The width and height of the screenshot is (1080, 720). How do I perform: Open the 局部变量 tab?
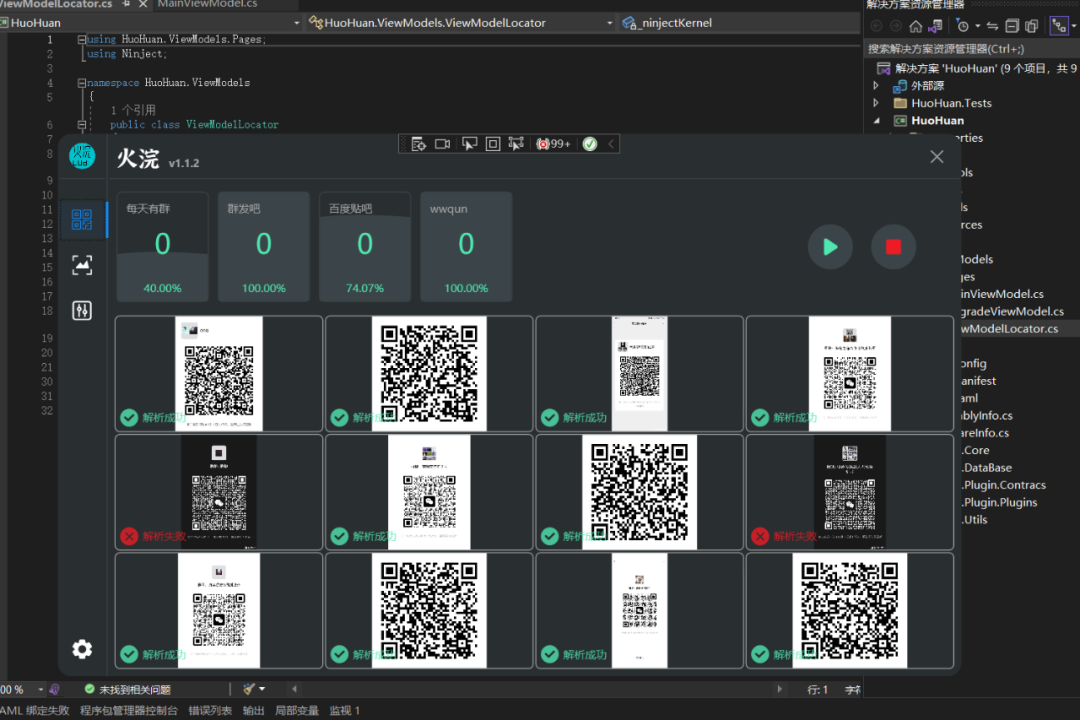(x=297, y=710)
